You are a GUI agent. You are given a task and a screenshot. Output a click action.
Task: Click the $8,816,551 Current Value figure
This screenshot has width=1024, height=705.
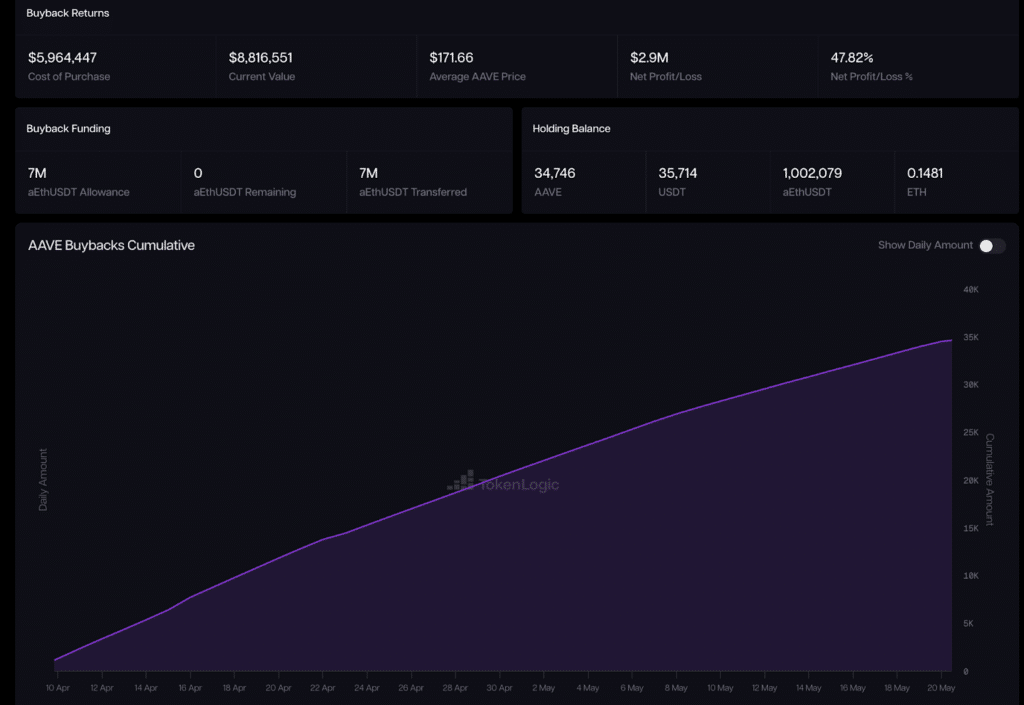(261, 57)
